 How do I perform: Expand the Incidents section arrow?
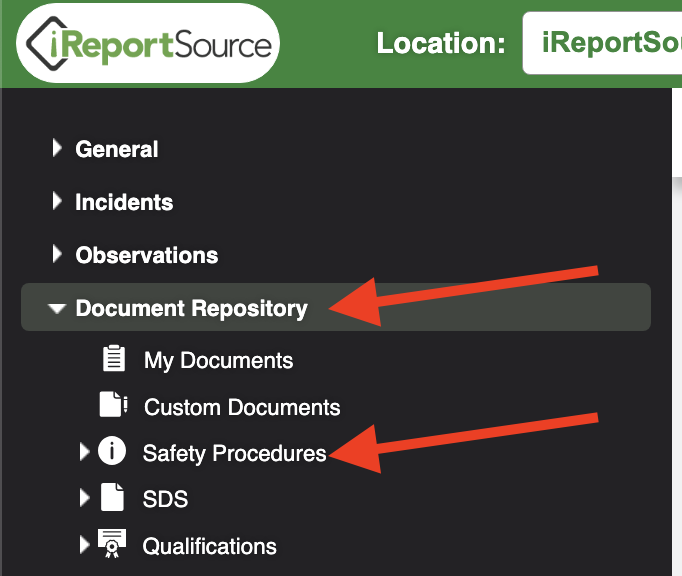[x=57, y=201]
